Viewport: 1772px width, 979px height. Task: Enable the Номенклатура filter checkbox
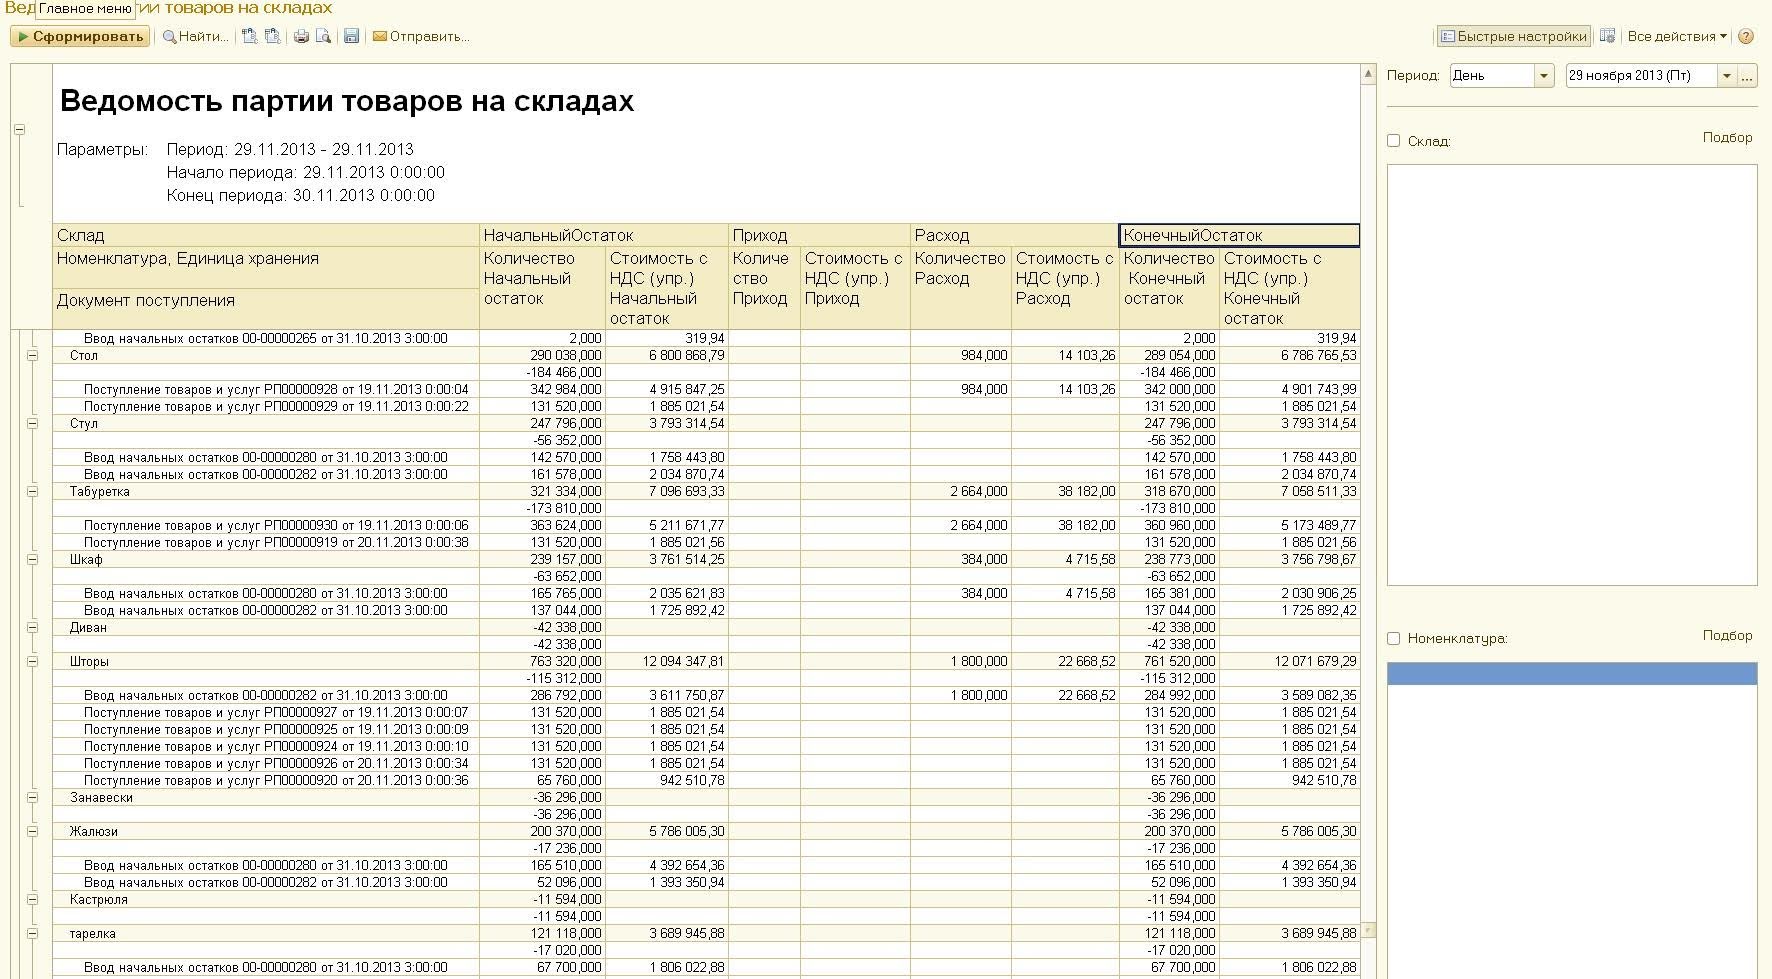[1393, 638]
